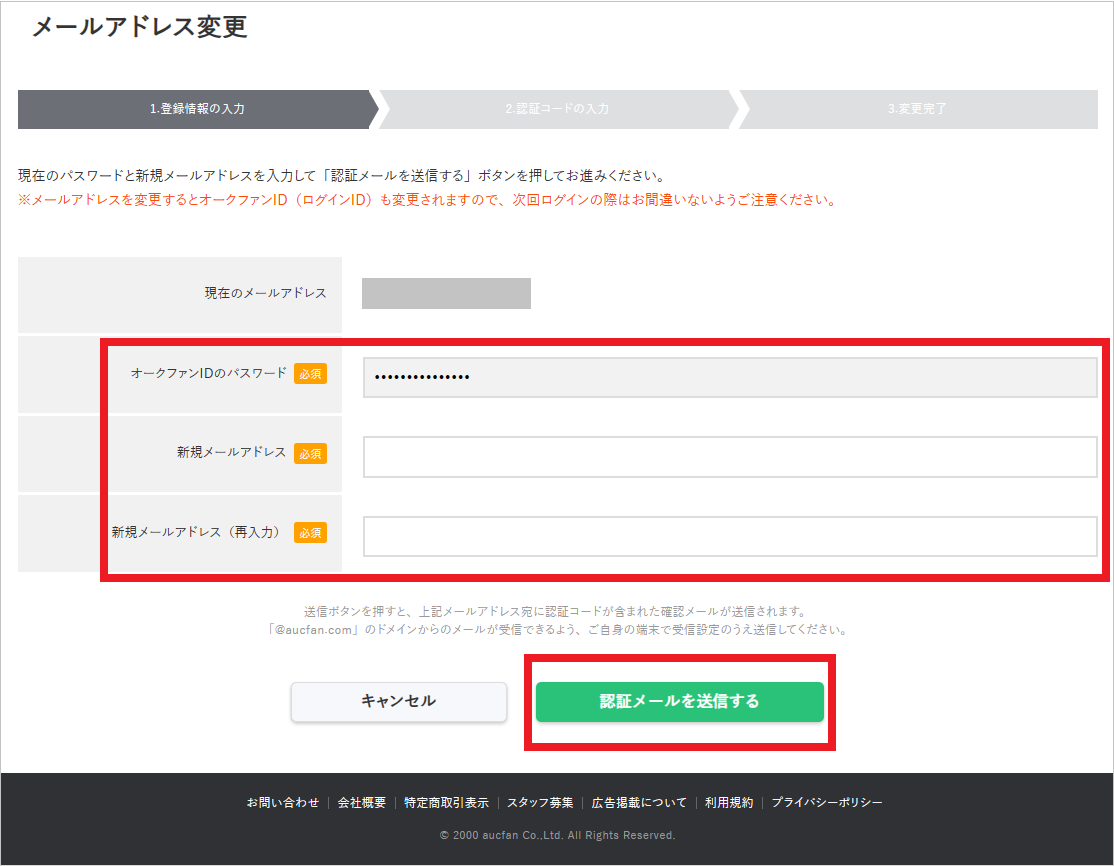This screenshot has width=1114, height=866.
Task: Click the 必須 badge beside the password label
Action: point(310,374)
